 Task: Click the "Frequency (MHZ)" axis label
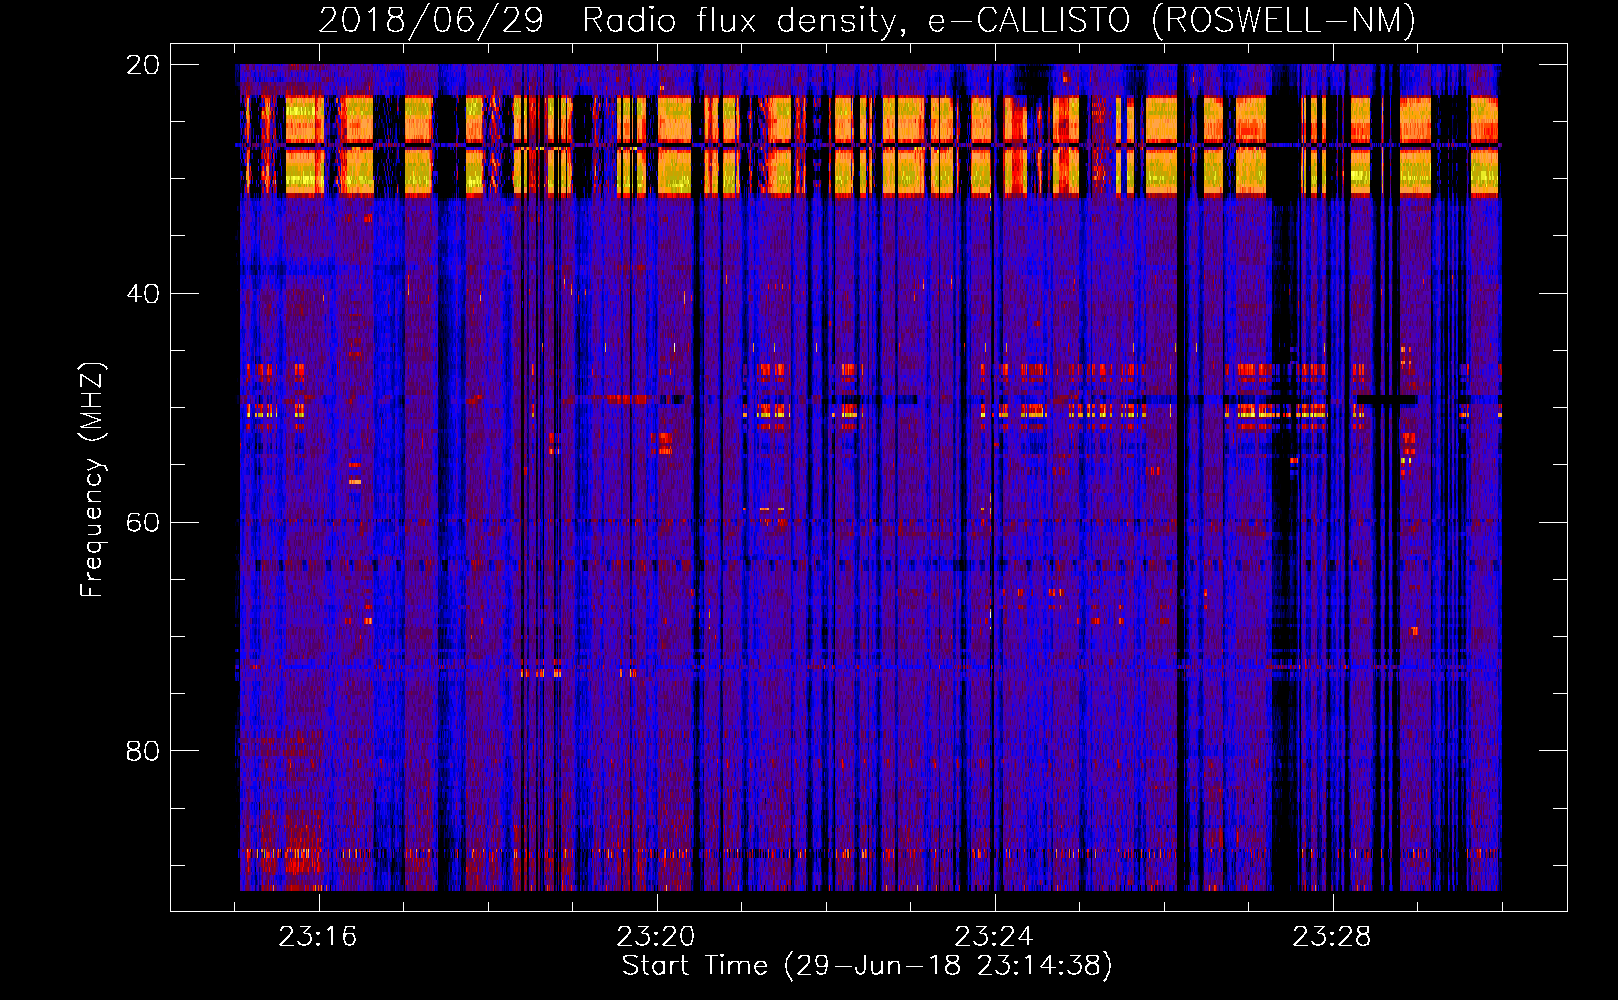pos(92,480)
